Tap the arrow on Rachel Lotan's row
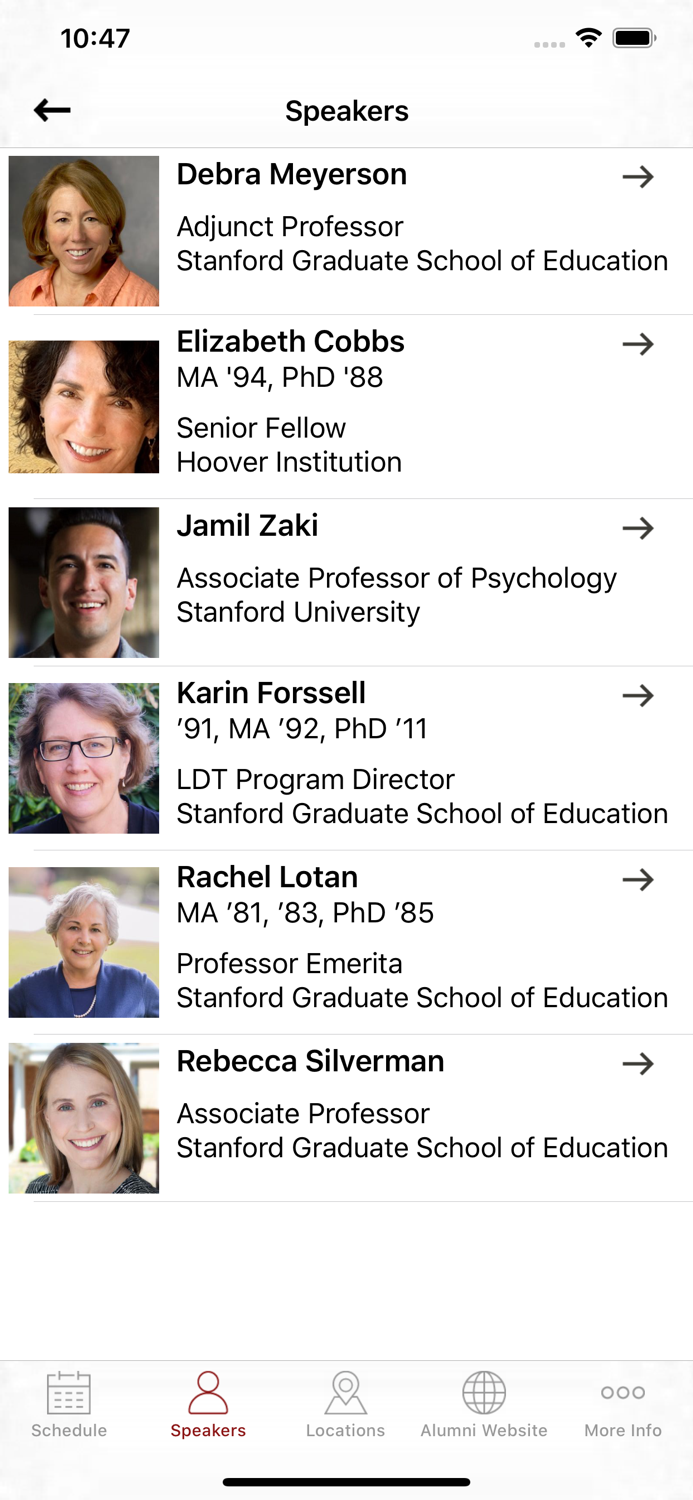Viewport: 693px width, 1500px height. 638,879
